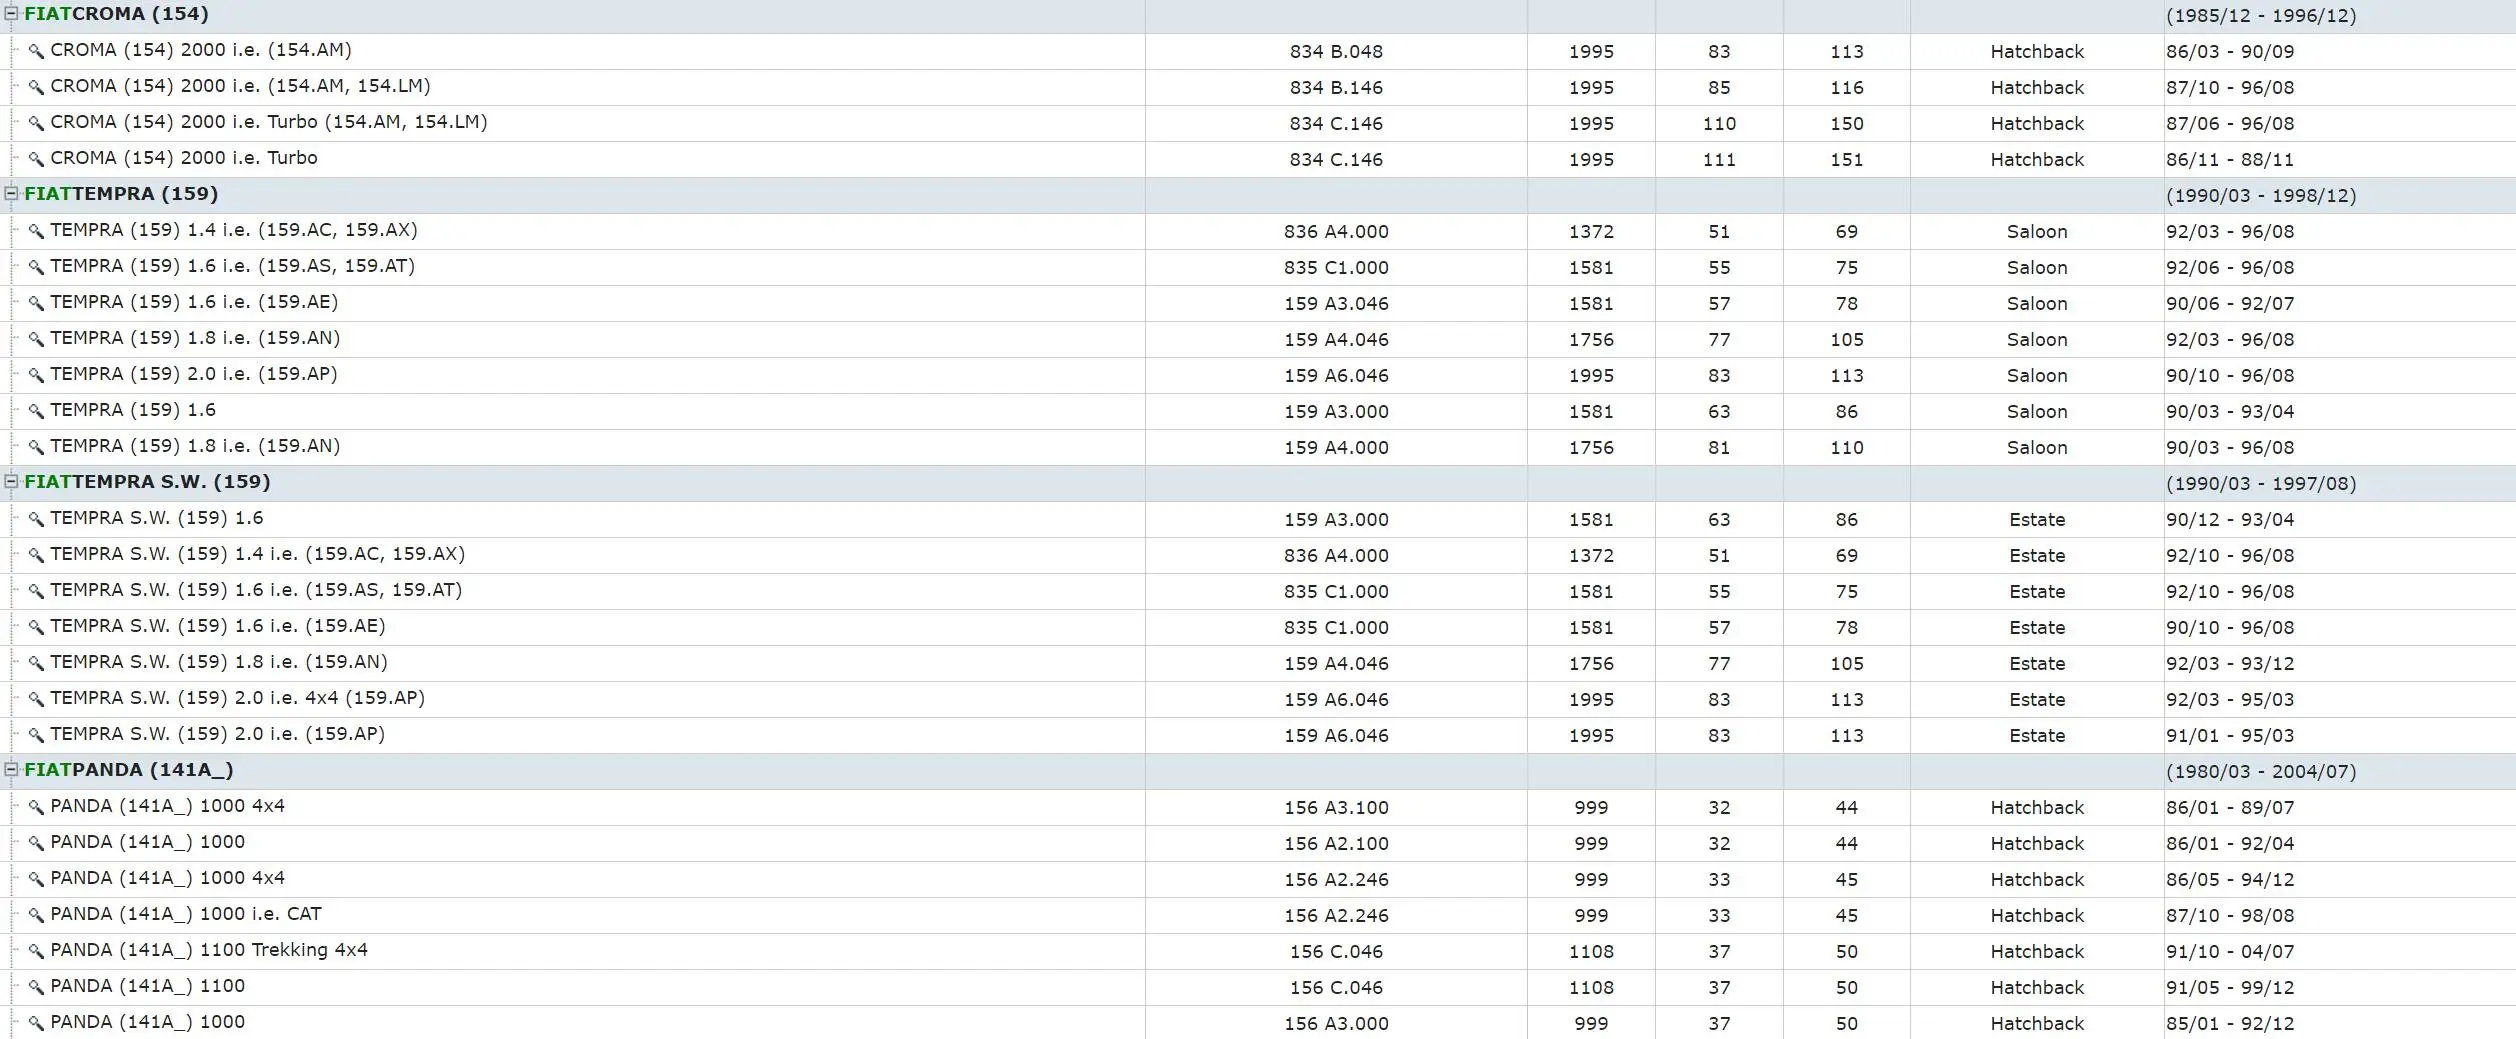Open the TEMPRA (159) 1.8 i.e. 159 A4.000 entry
Image resolution: width=2516 pixels, height=1039 pixels.
tap(195, 446)
